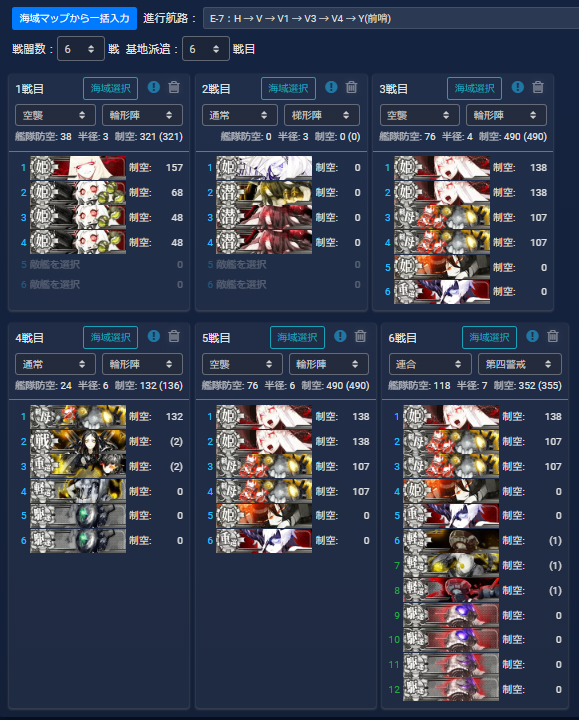This screenshot has height=720, width=579.
Task: Open the info alert icon in 4戦目
Action: tap(154, 337)
